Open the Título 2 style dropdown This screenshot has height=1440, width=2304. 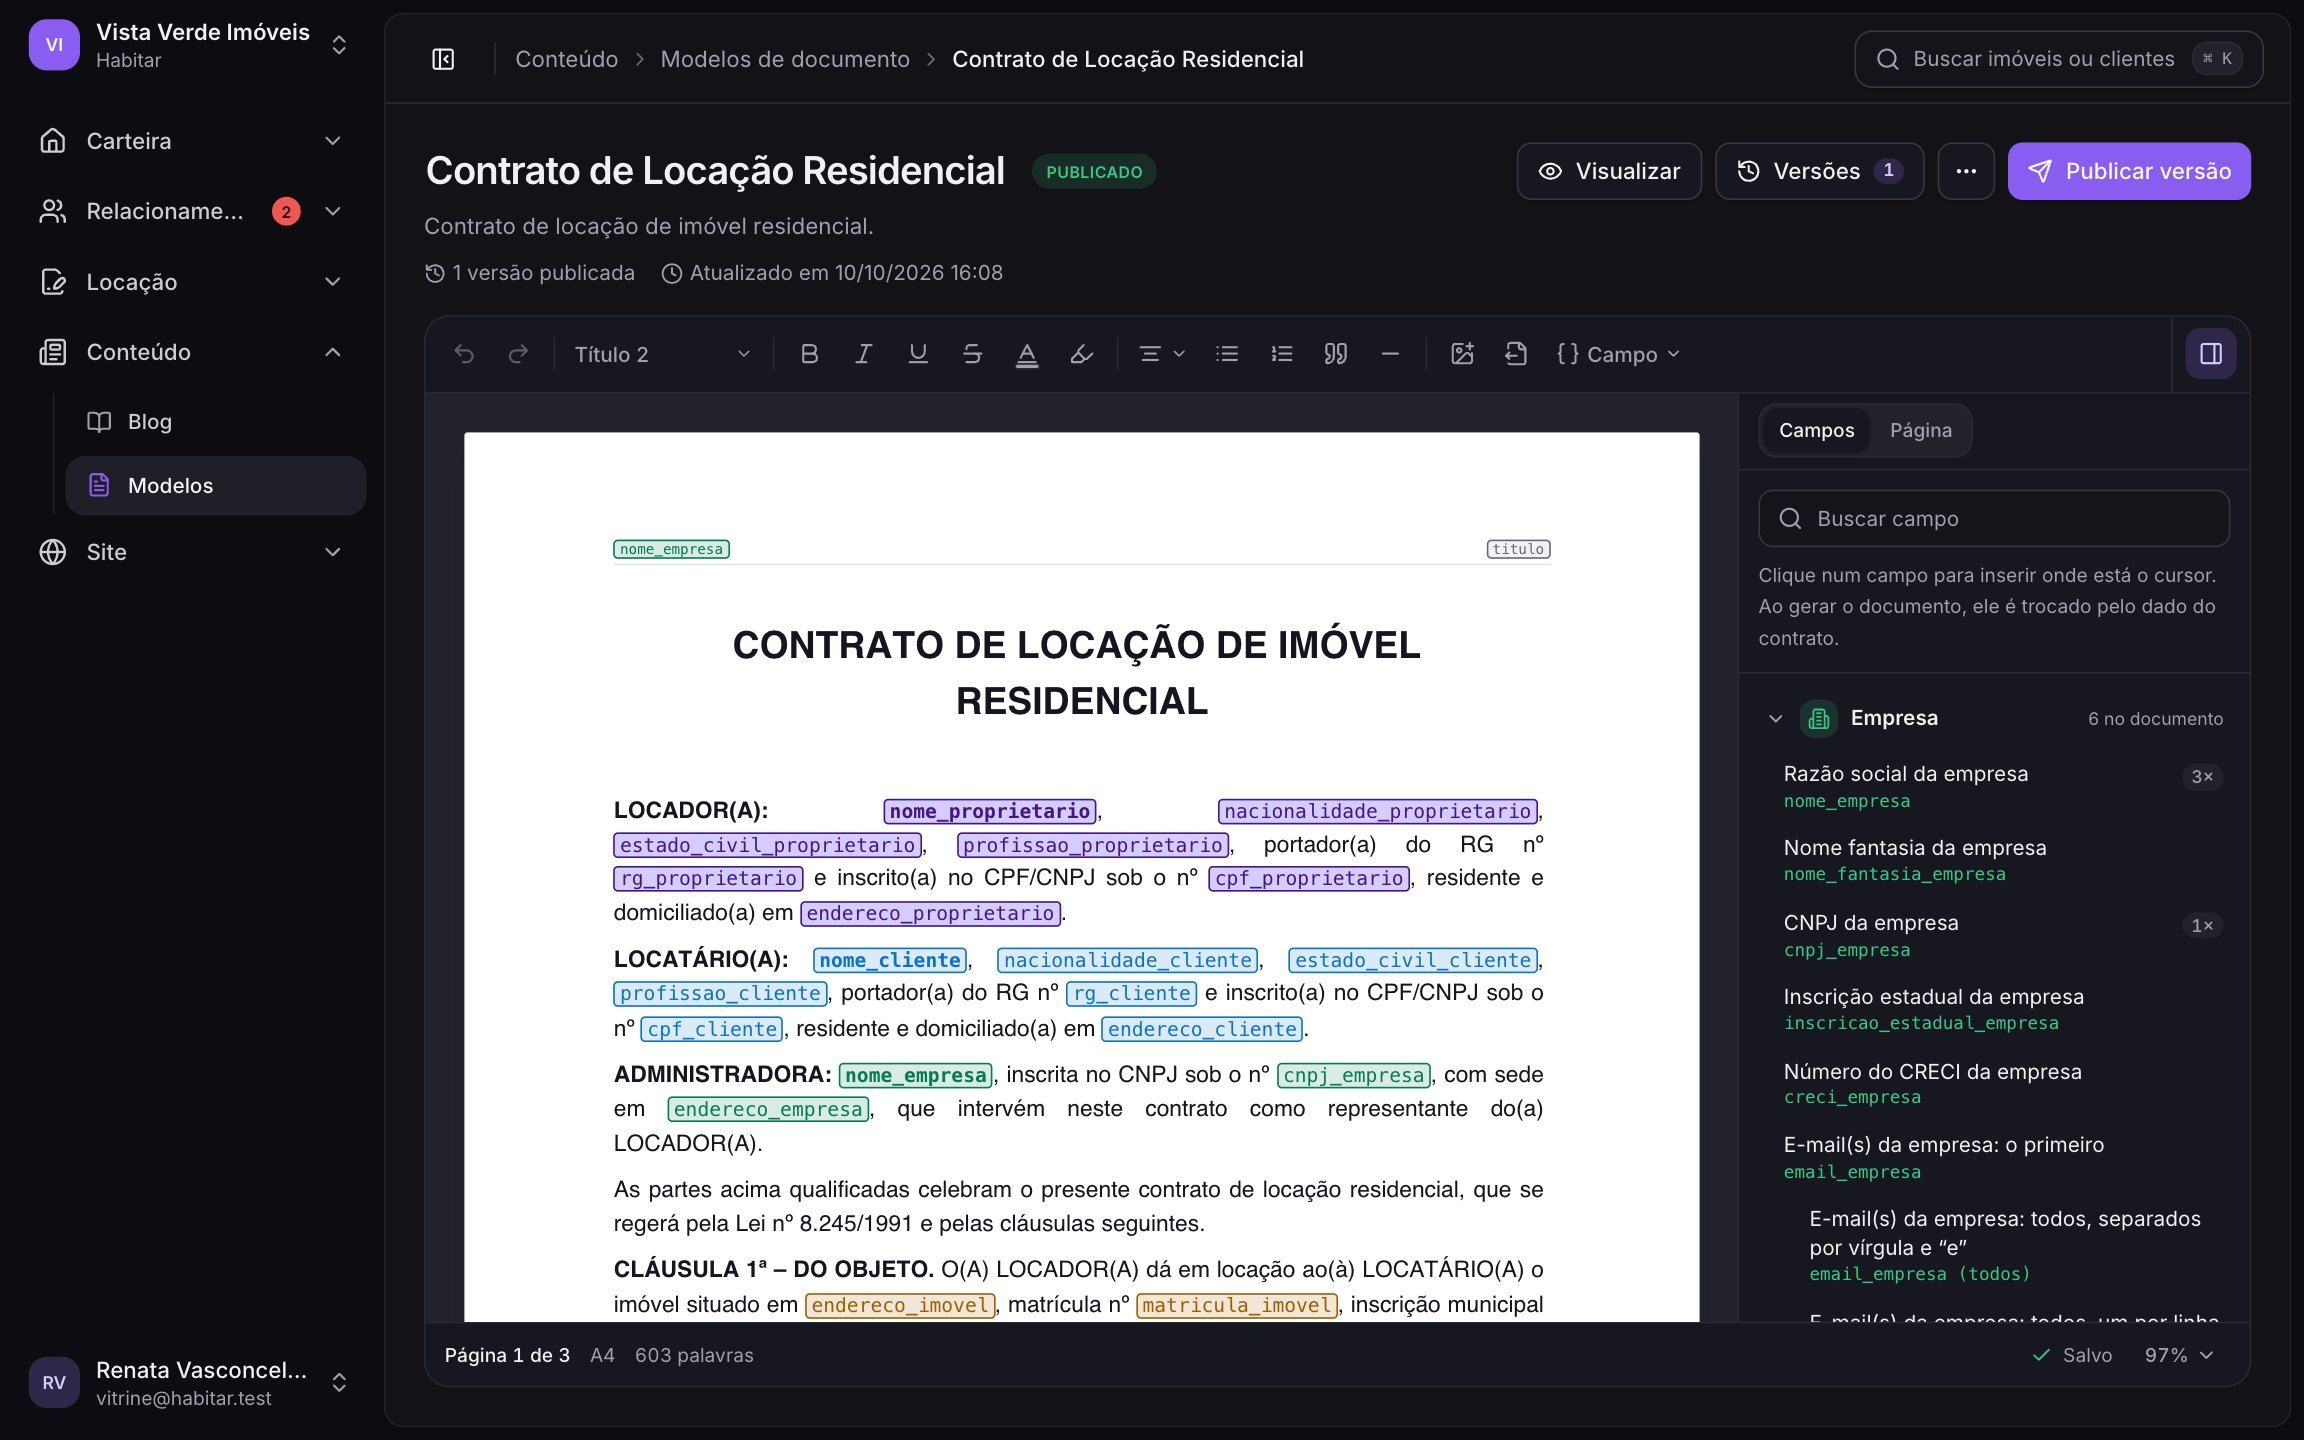pyautogui.click(x=662, y=354)
